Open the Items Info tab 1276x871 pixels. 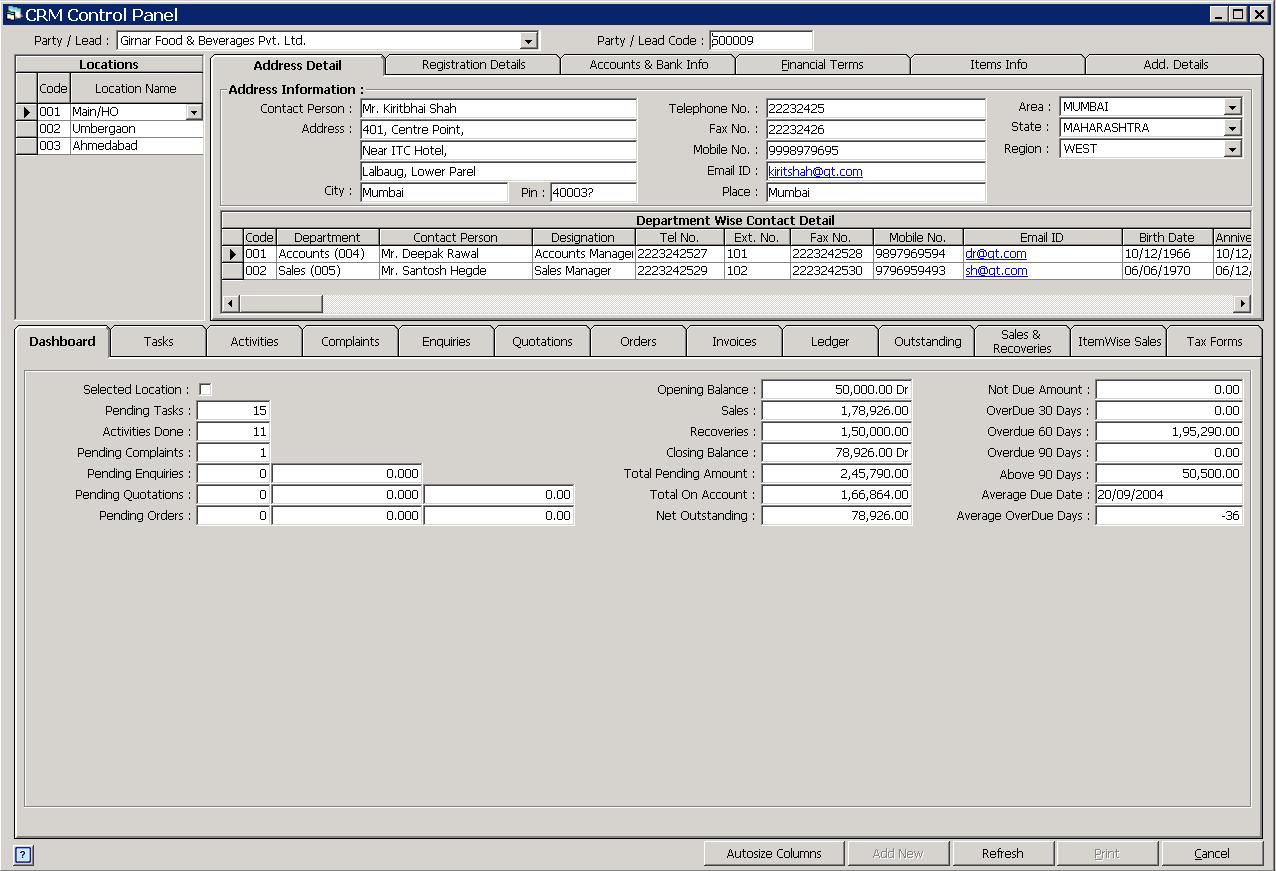click(x=998, y=65)
